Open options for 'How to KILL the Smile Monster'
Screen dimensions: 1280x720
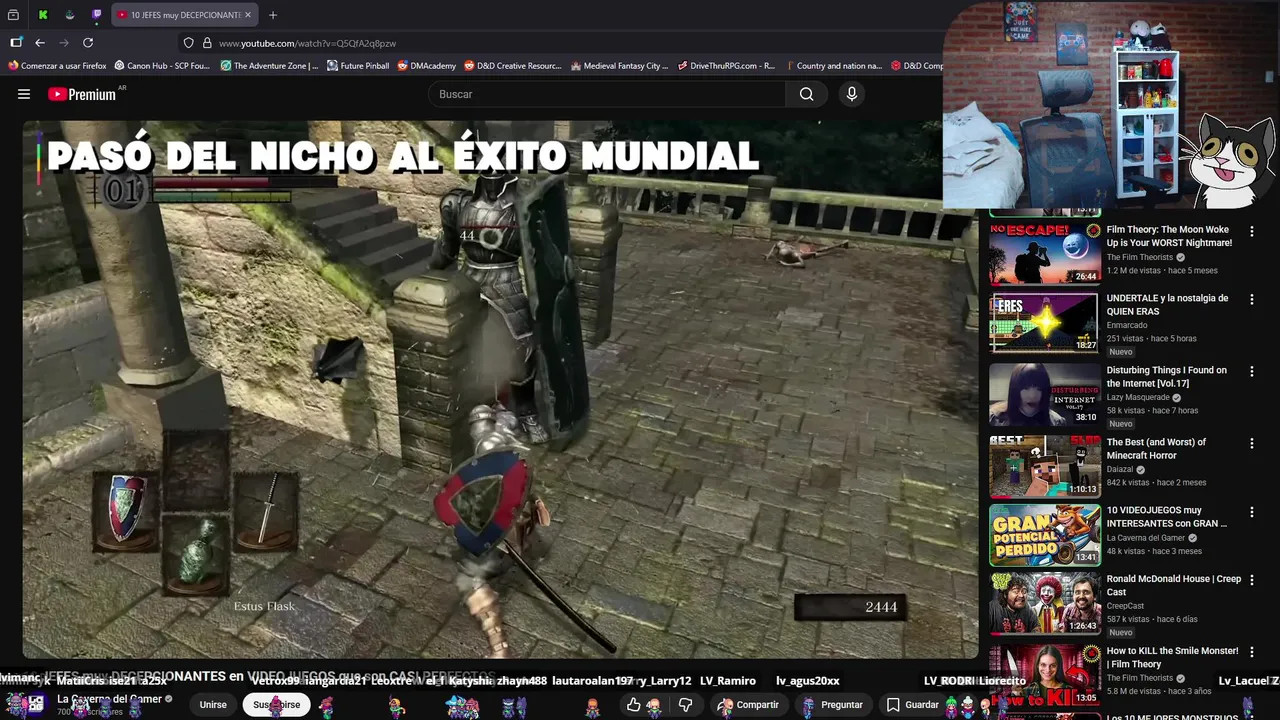[1251, 652]
